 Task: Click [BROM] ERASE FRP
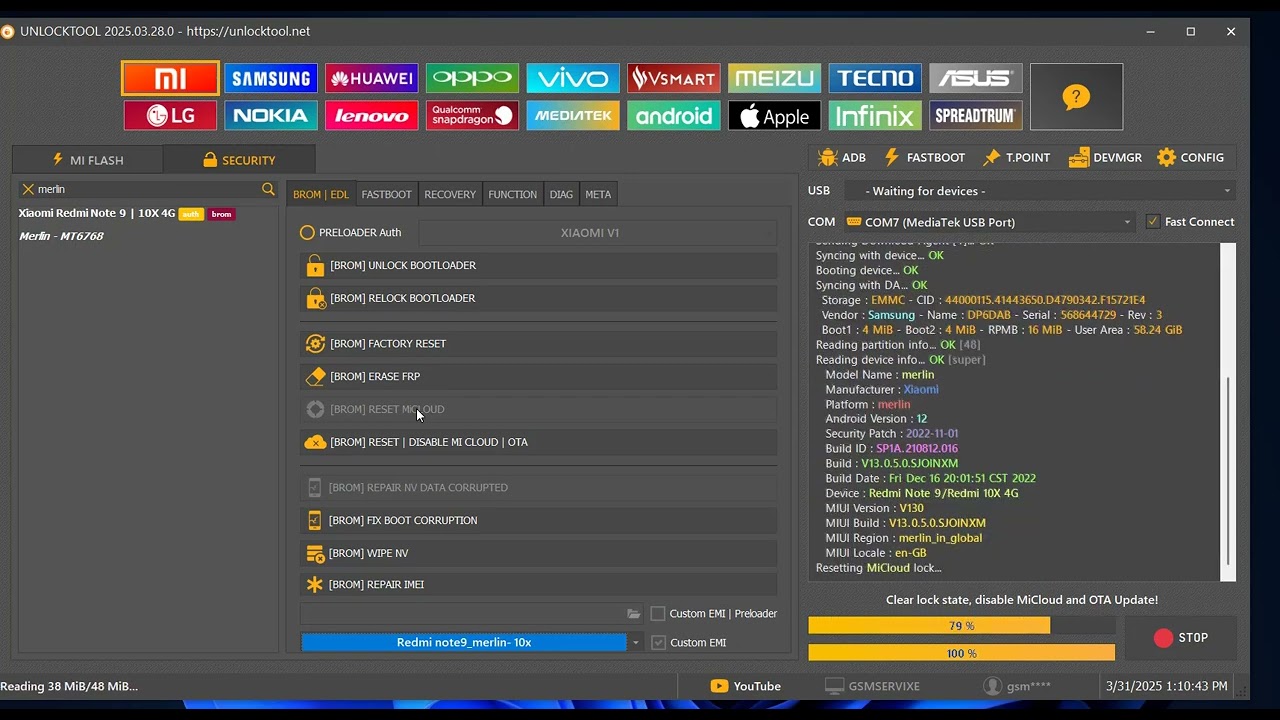(x=538, y=377)
